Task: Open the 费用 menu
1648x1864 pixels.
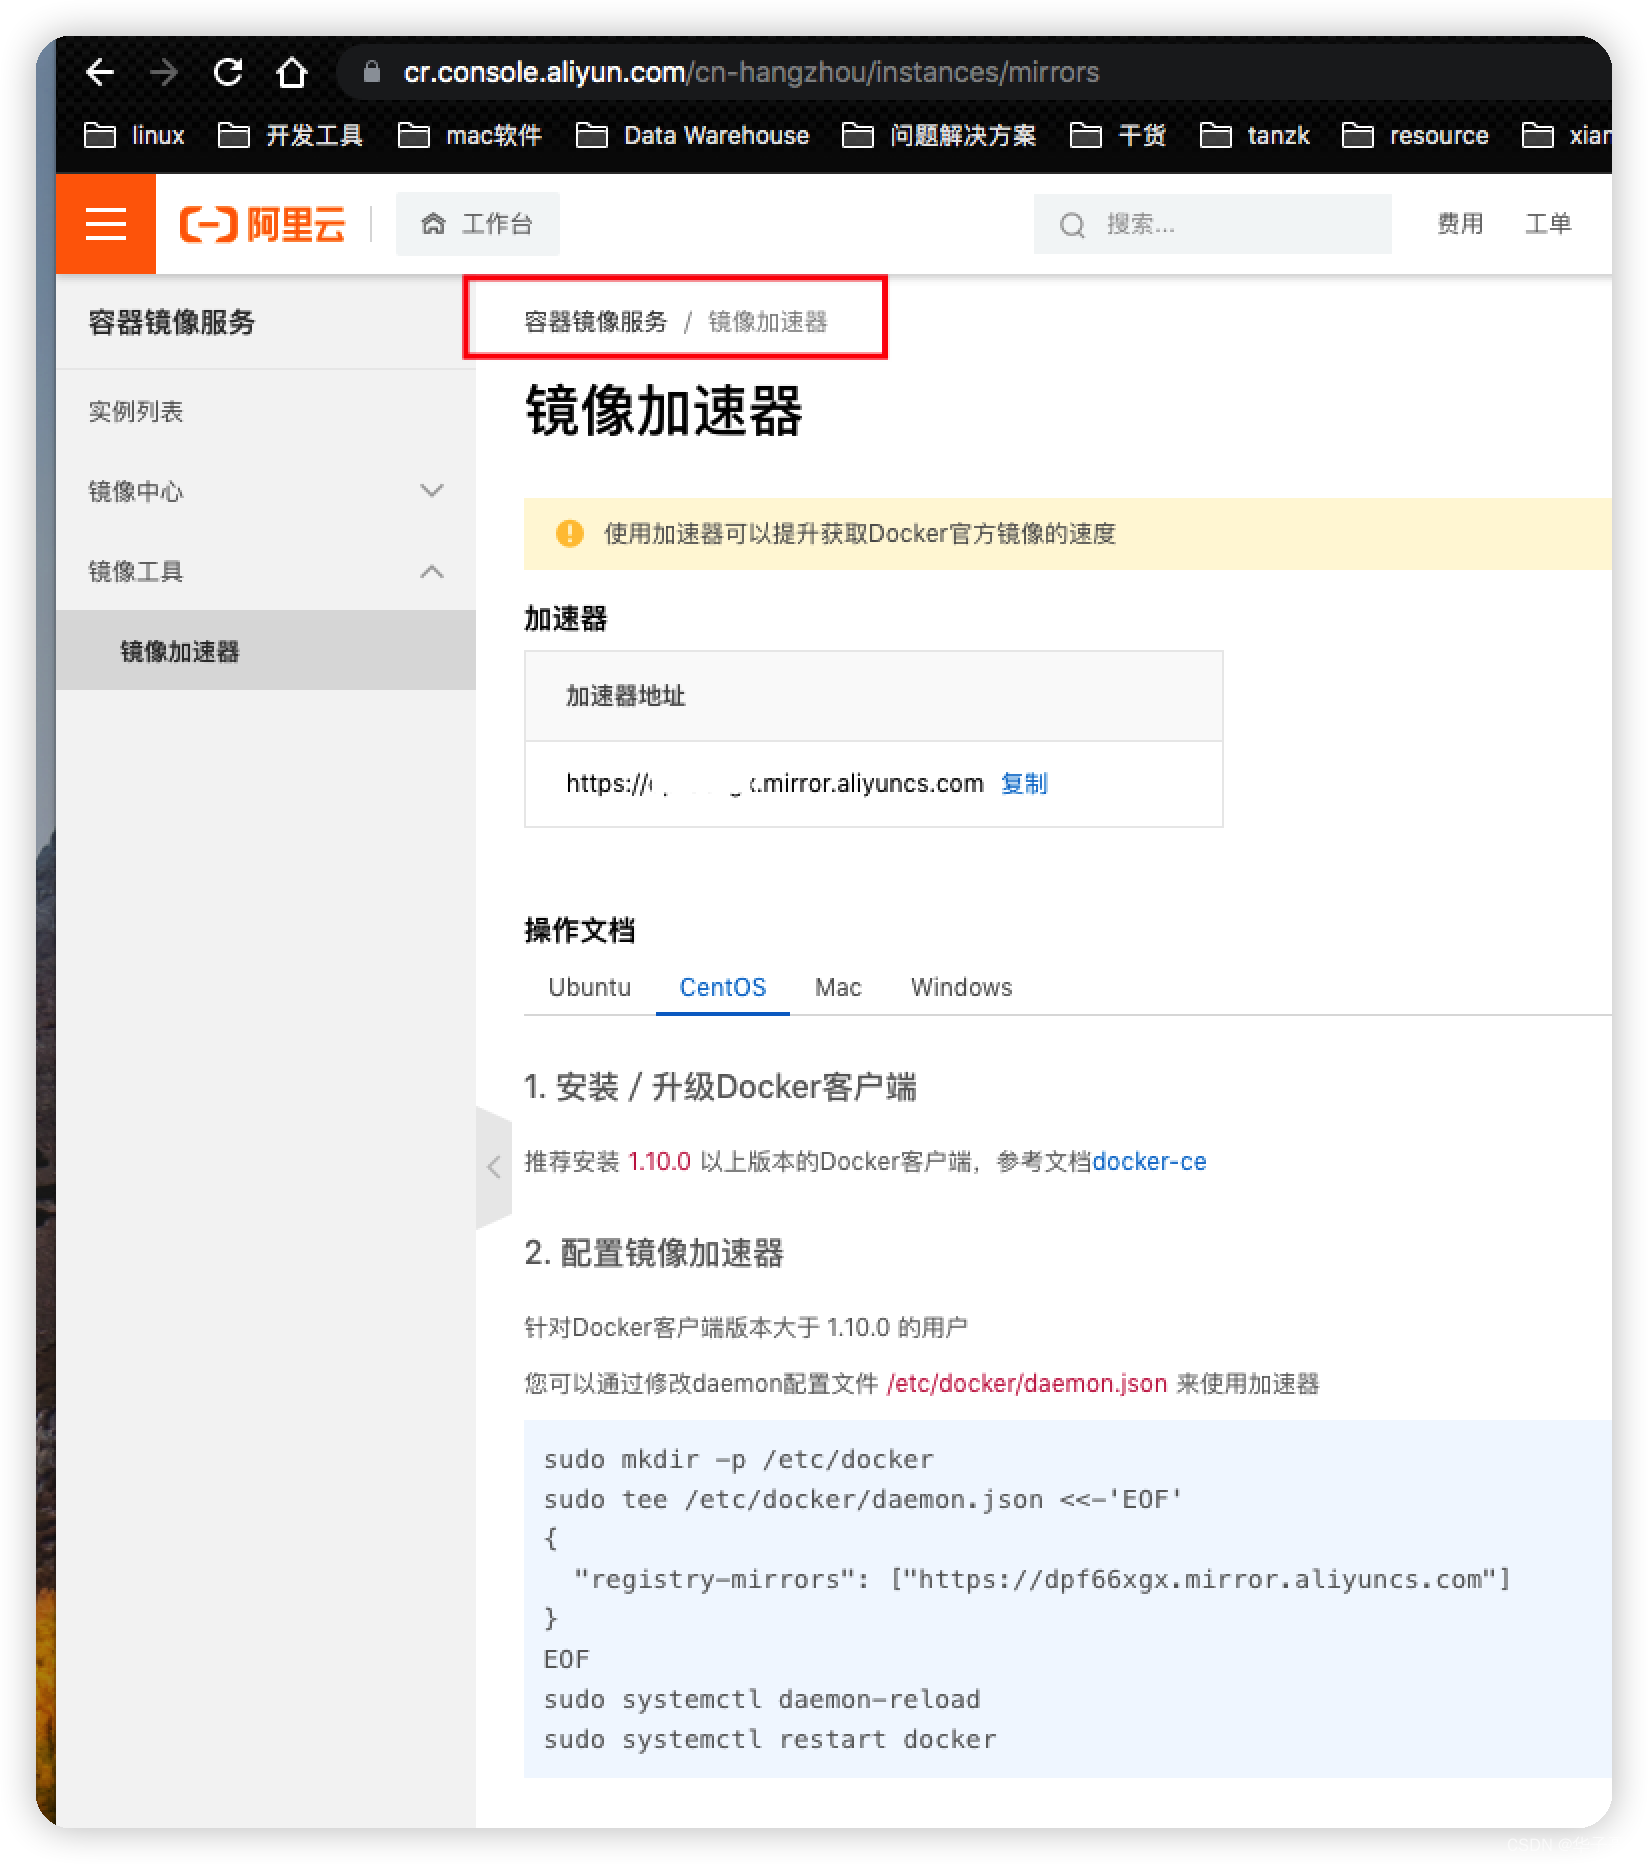Action: [1460, 224]
